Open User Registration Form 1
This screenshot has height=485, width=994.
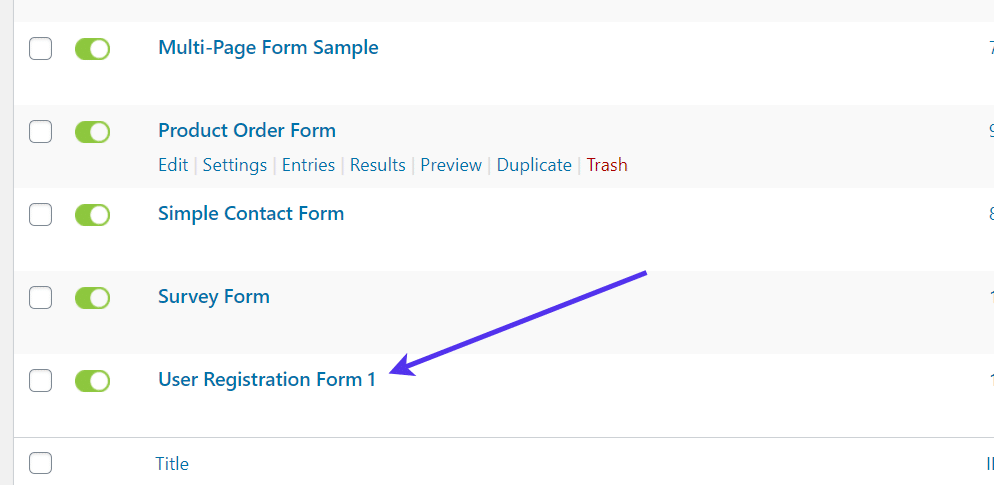click(x=267, y=379)
